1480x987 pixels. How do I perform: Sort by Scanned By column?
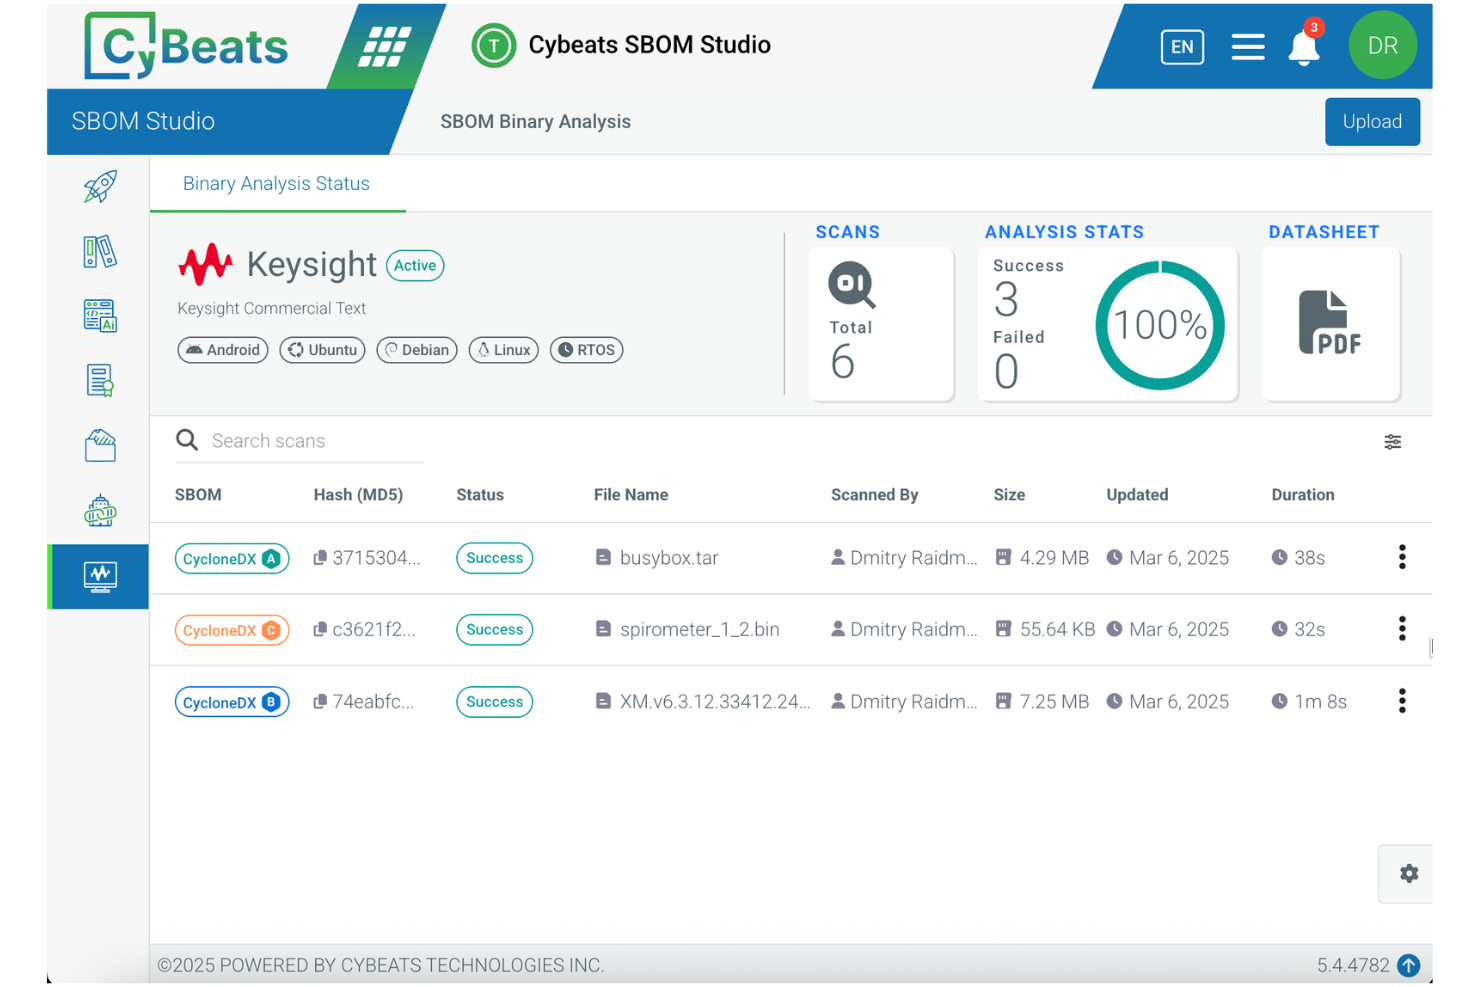point(874,495)
